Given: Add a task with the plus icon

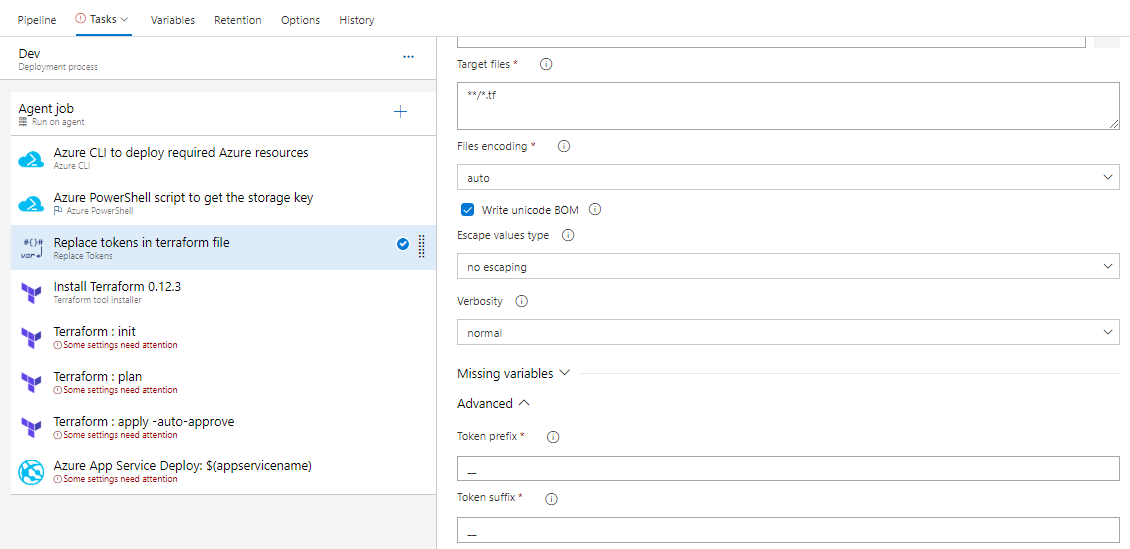Looking at the screenshot, I should point(401,112).
